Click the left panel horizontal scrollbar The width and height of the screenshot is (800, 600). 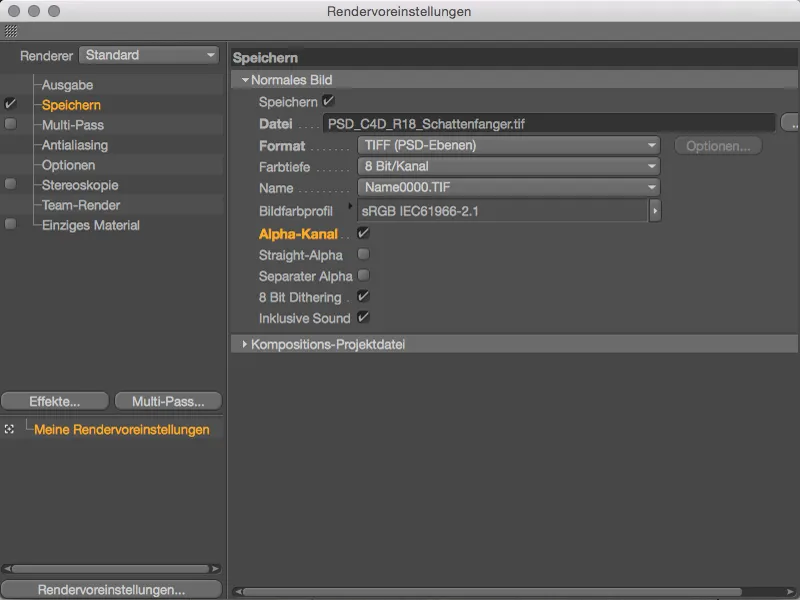tap(111, 568)
